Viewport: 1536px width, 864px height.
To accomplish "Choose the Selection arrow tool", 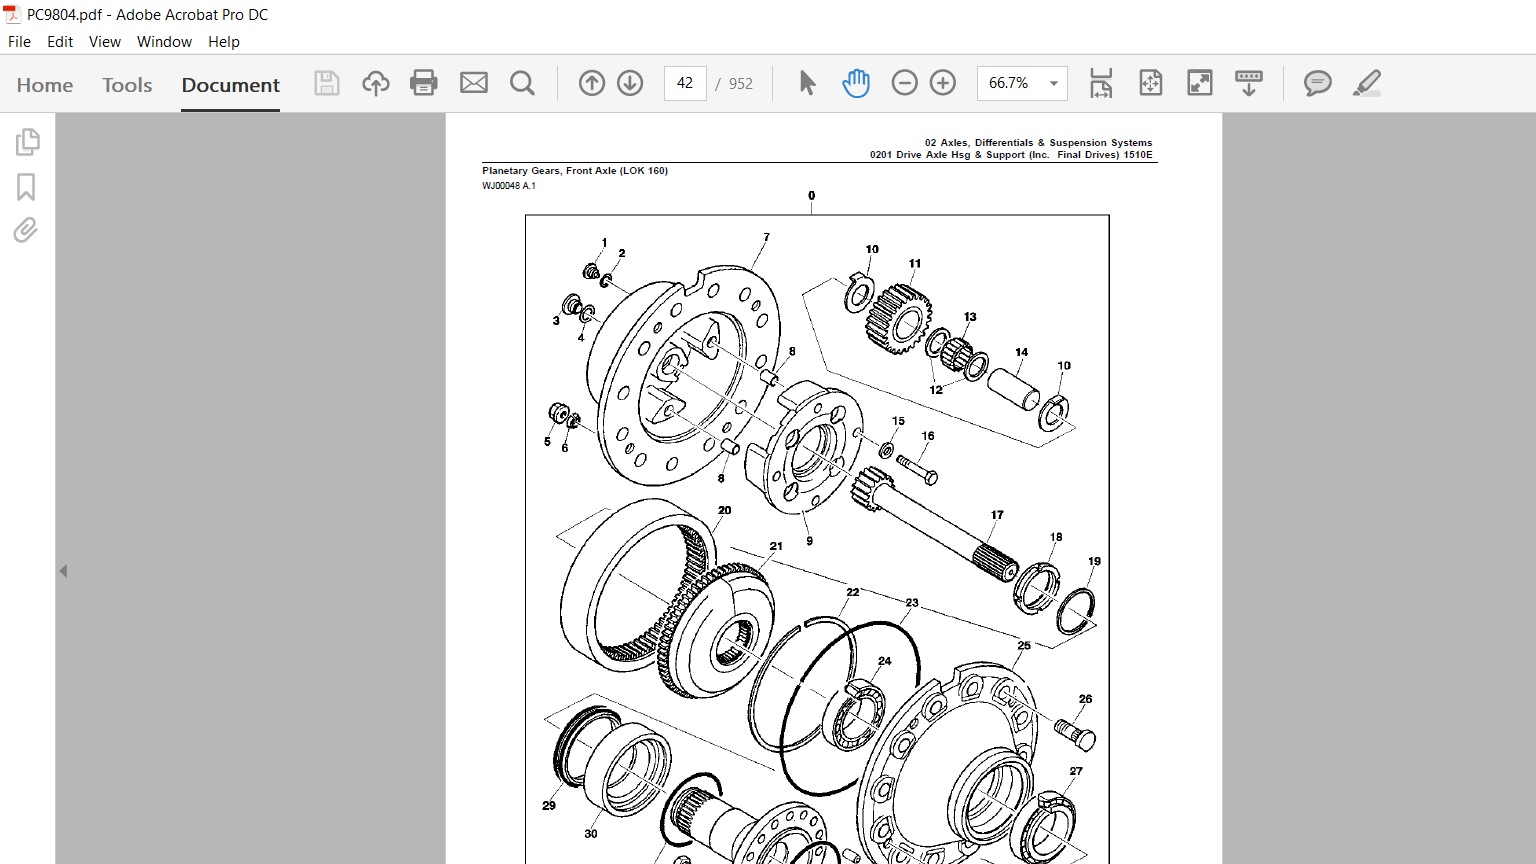I will 808,83.
